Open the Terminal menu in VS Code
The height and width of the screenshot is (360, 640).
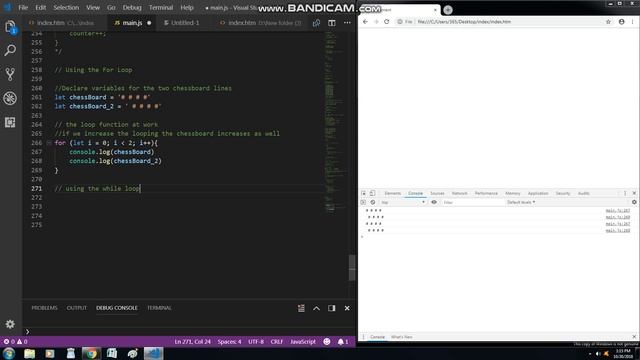tap(161, 7)
